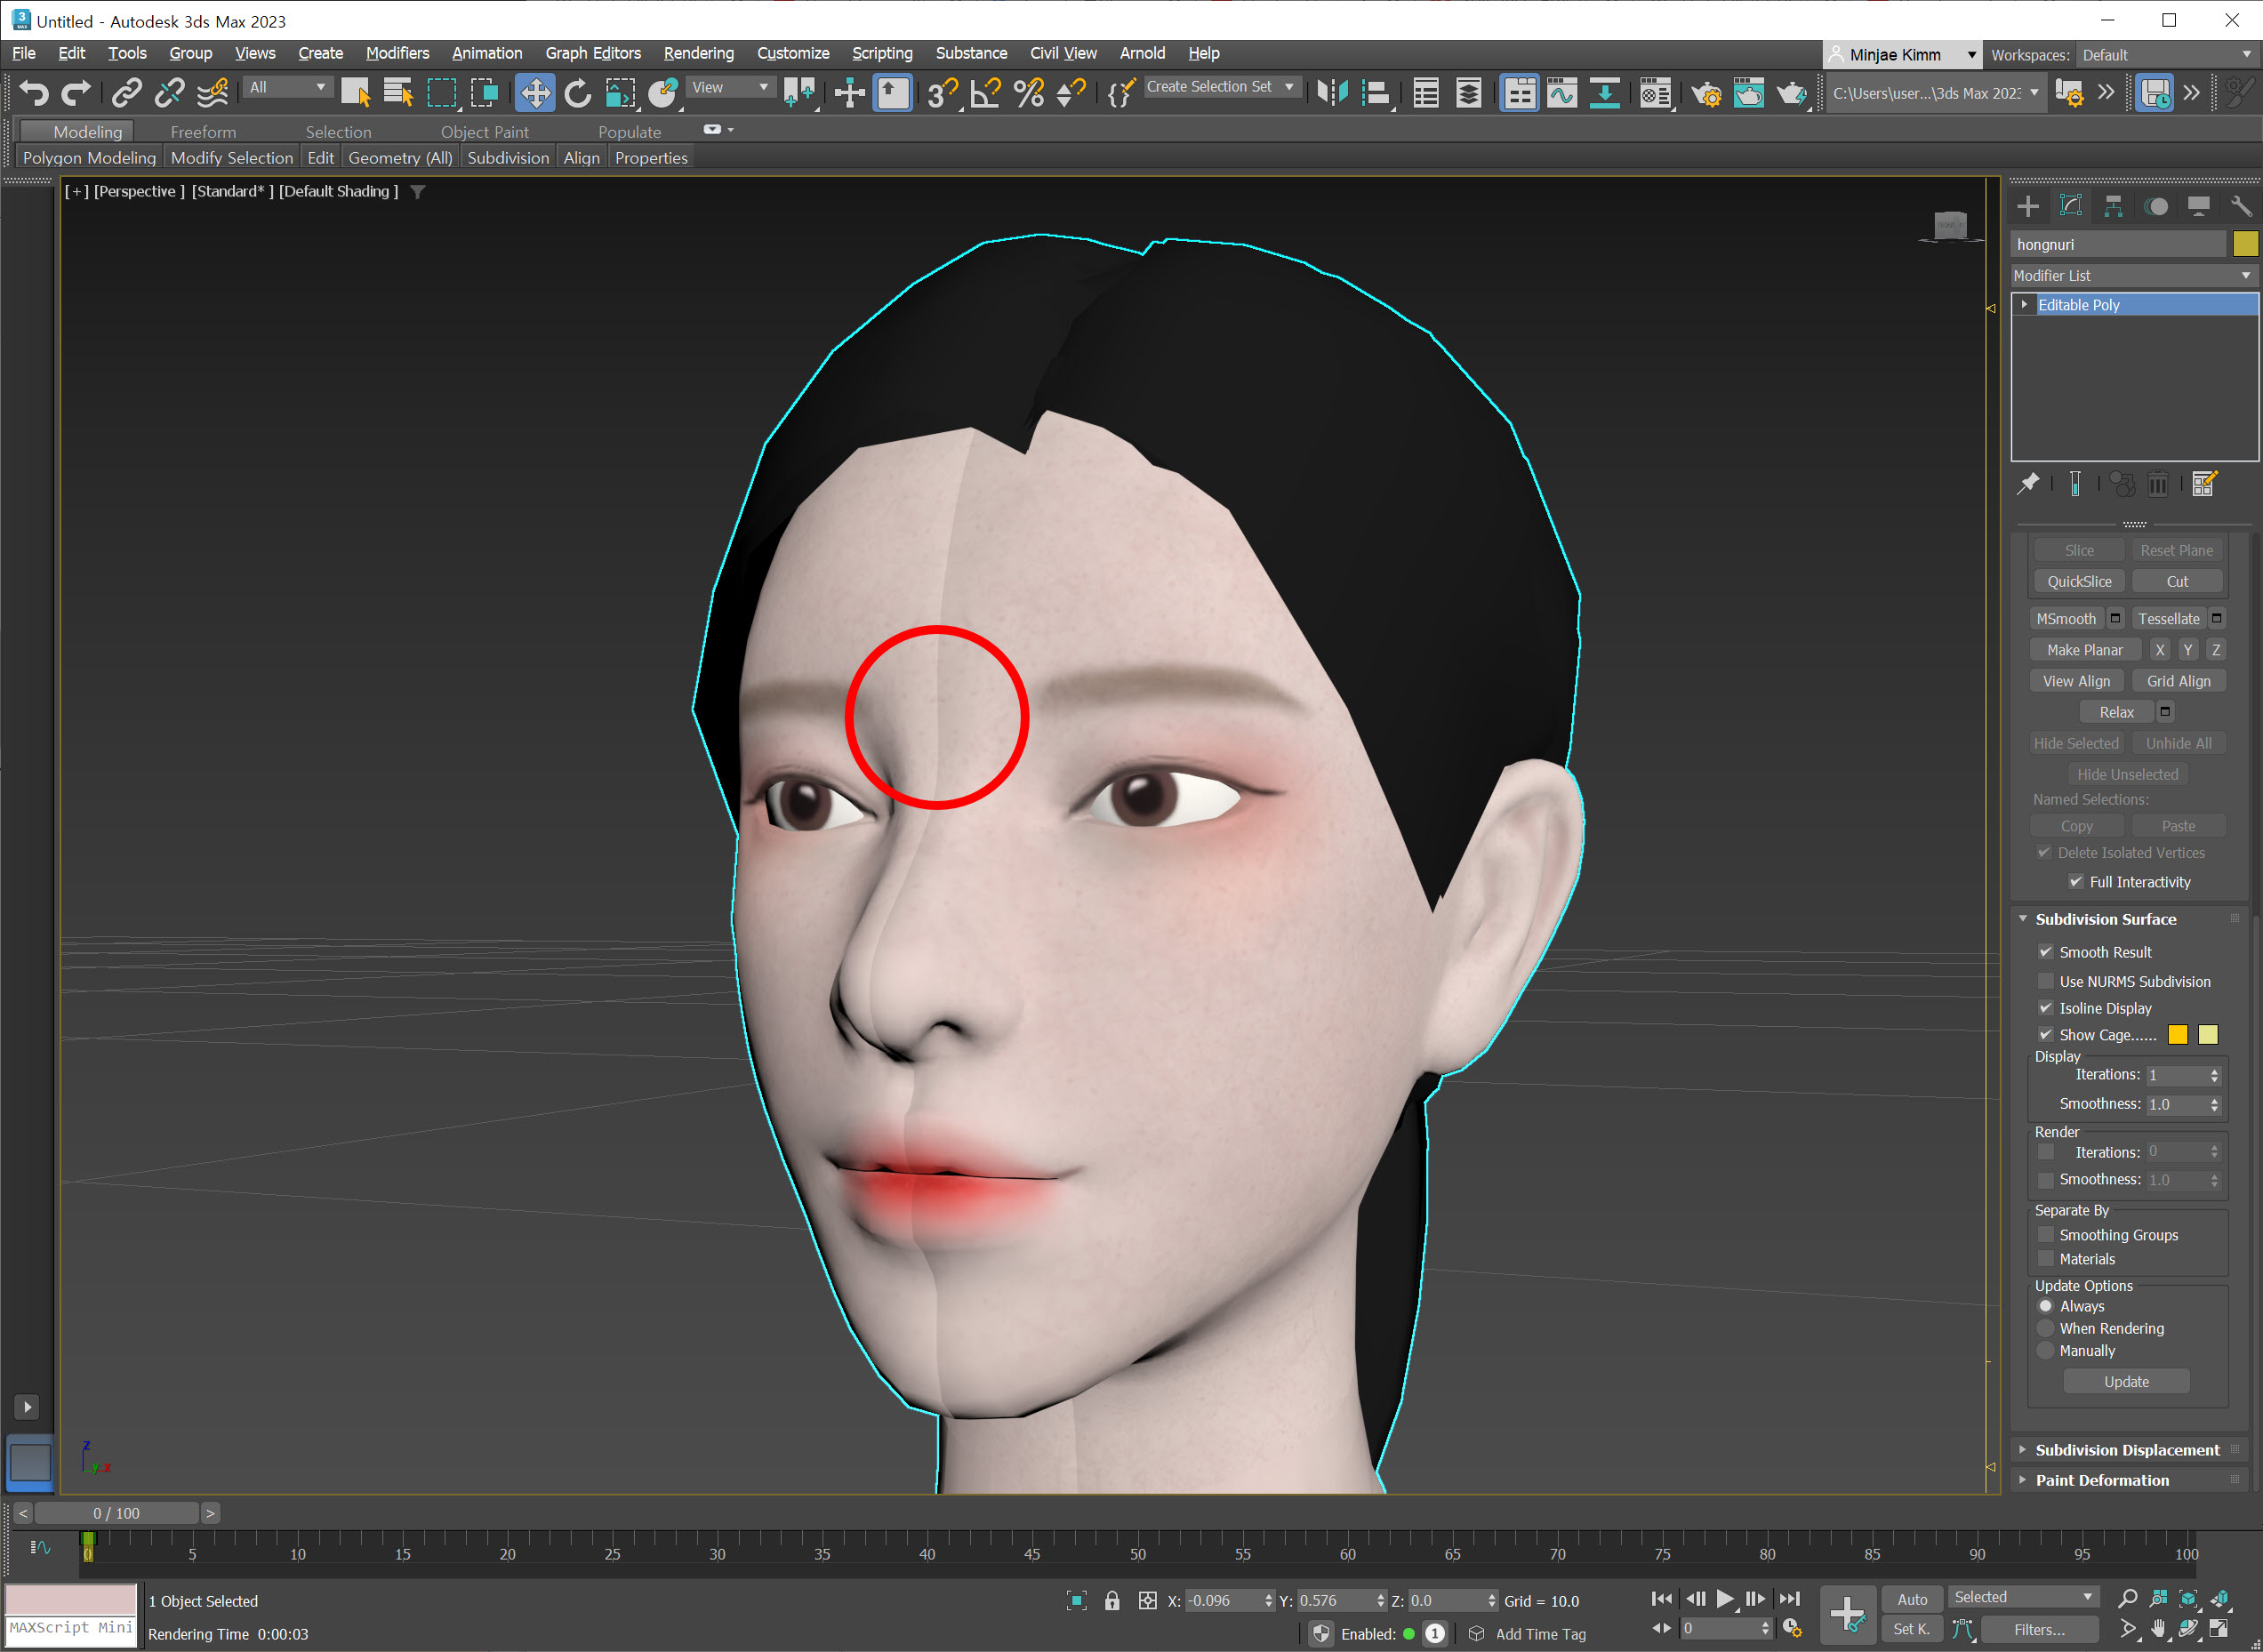2263x1652 pixels.
Task: Click the QuickSlice button
Action: point(2078,581)
